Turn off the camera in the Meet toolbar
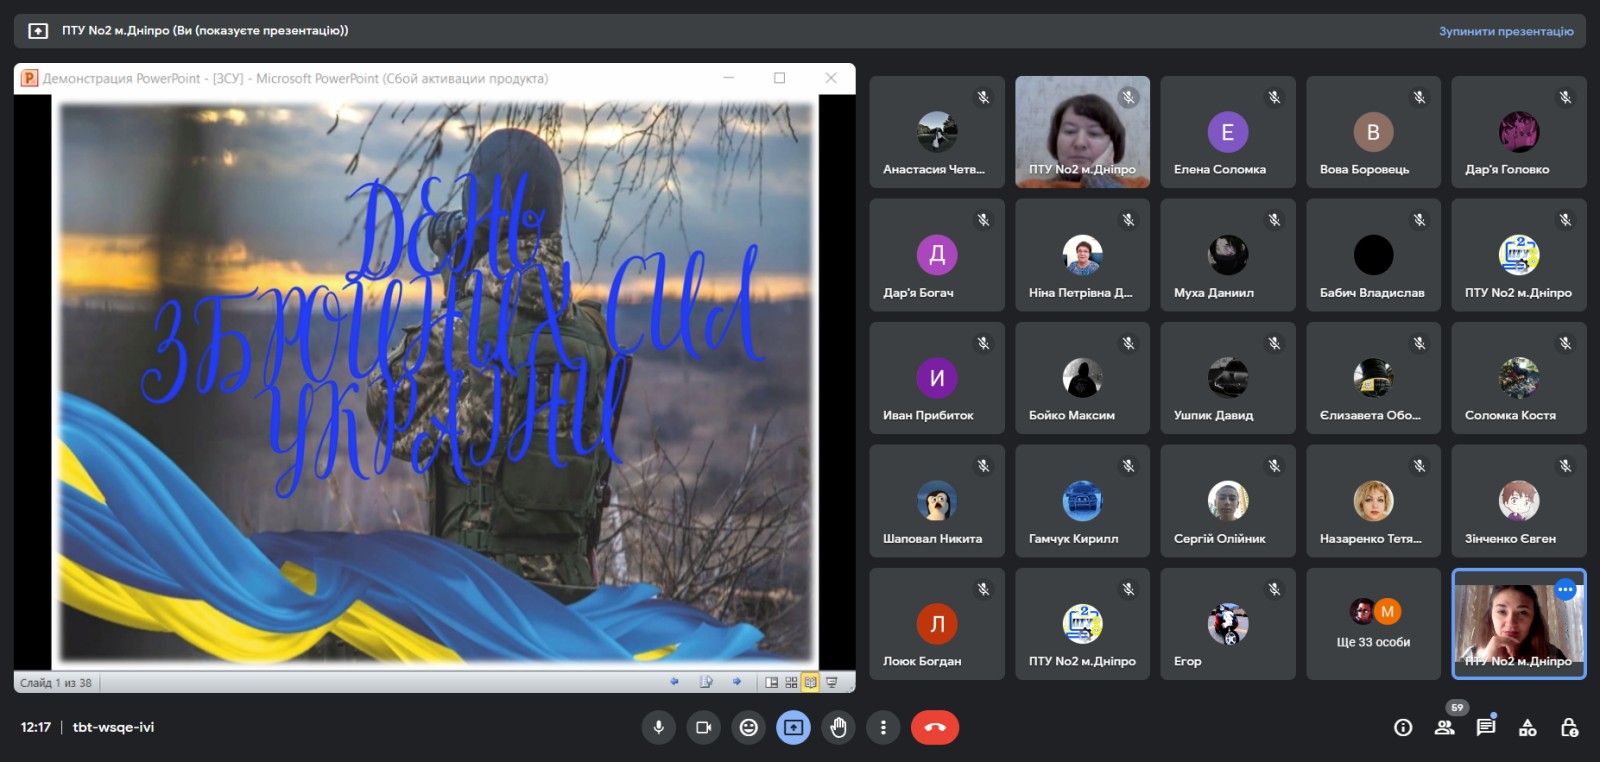The image size is (1600, 762). click(x=703, y=727)
